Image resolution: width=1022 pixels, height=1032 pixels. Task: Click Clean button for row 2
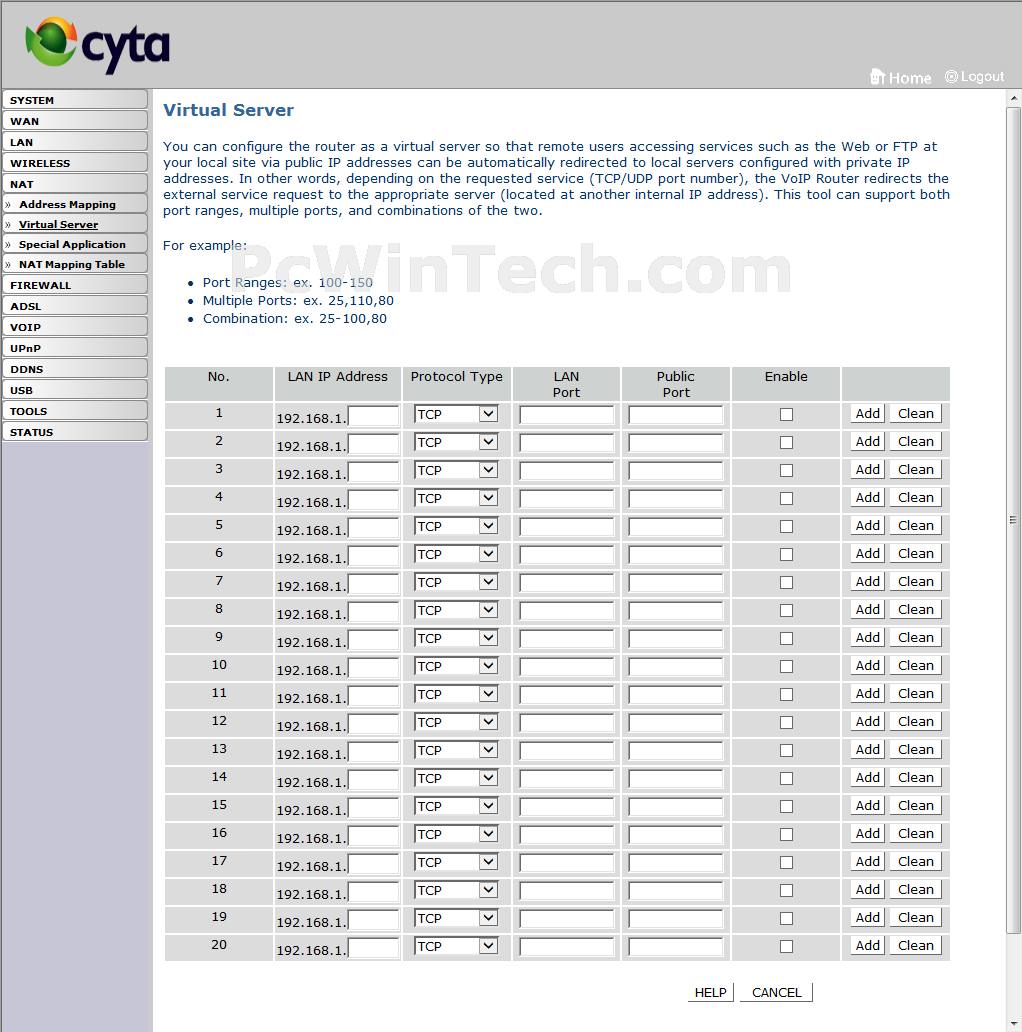coord(915,442)
